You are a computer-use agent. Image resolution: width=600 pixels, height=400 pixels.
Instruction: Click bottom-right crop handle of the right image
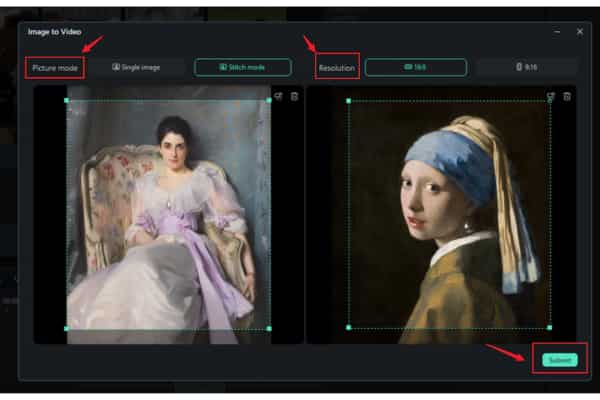coord(549,328)
